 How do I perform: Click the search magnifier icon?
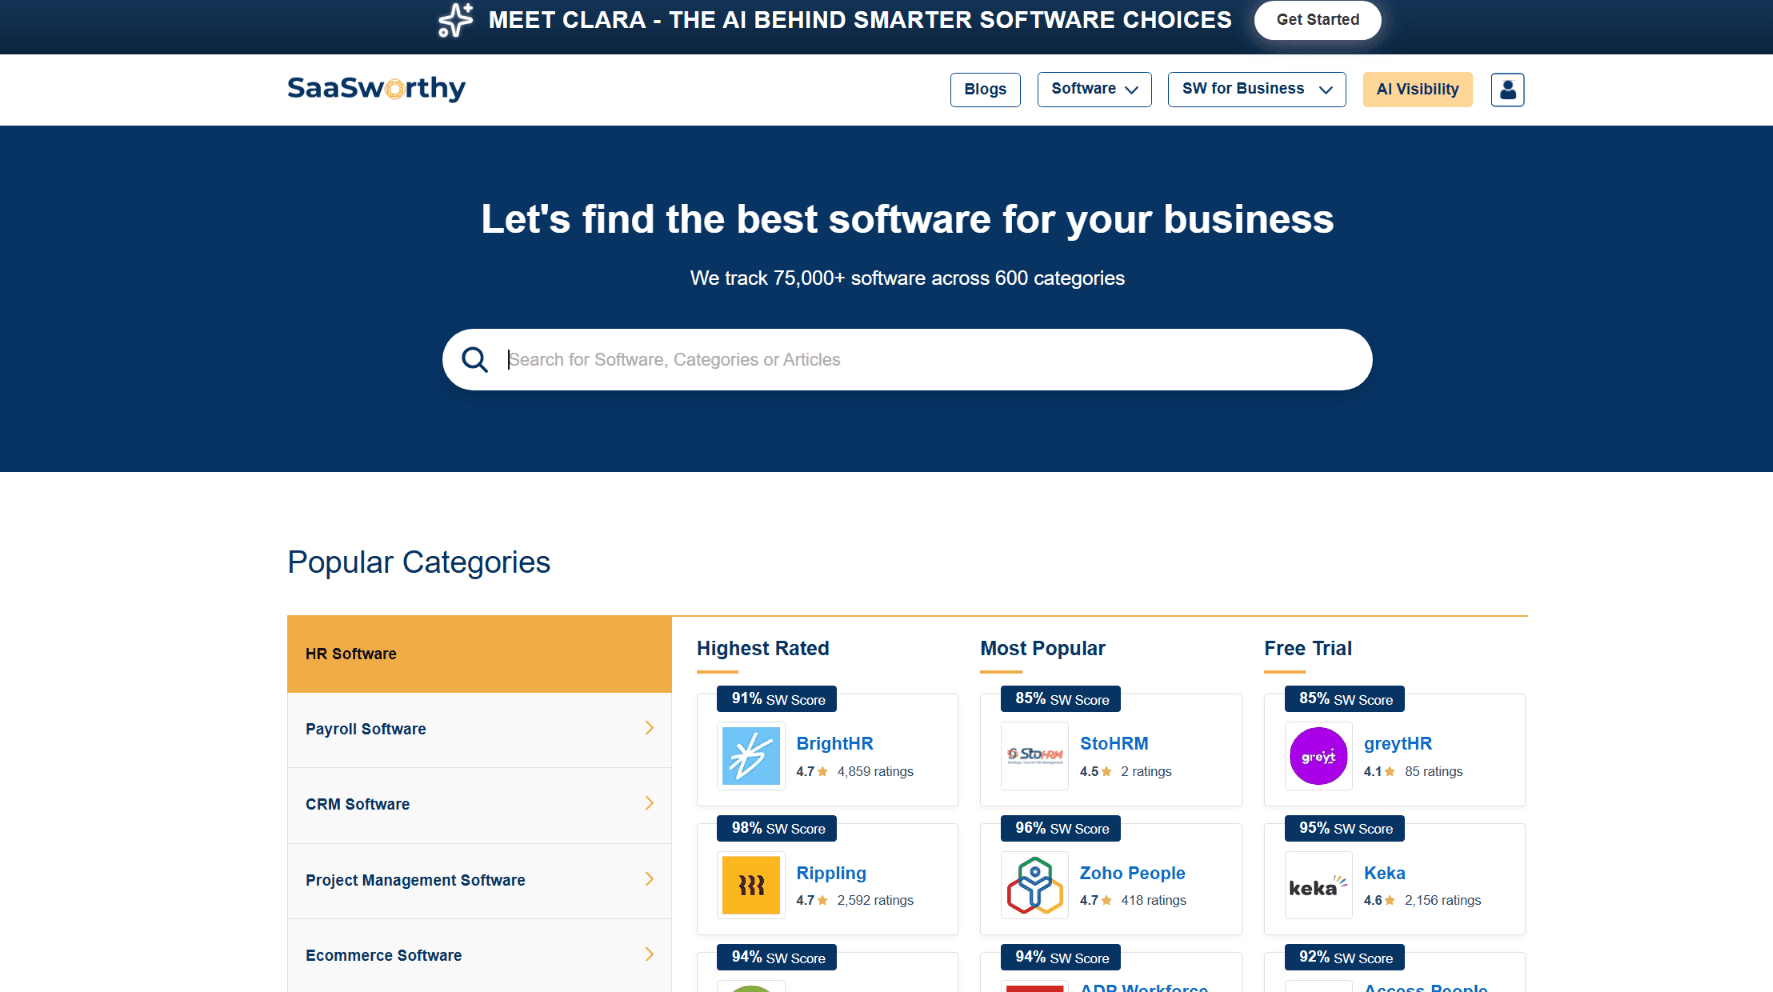coord(475,360)
